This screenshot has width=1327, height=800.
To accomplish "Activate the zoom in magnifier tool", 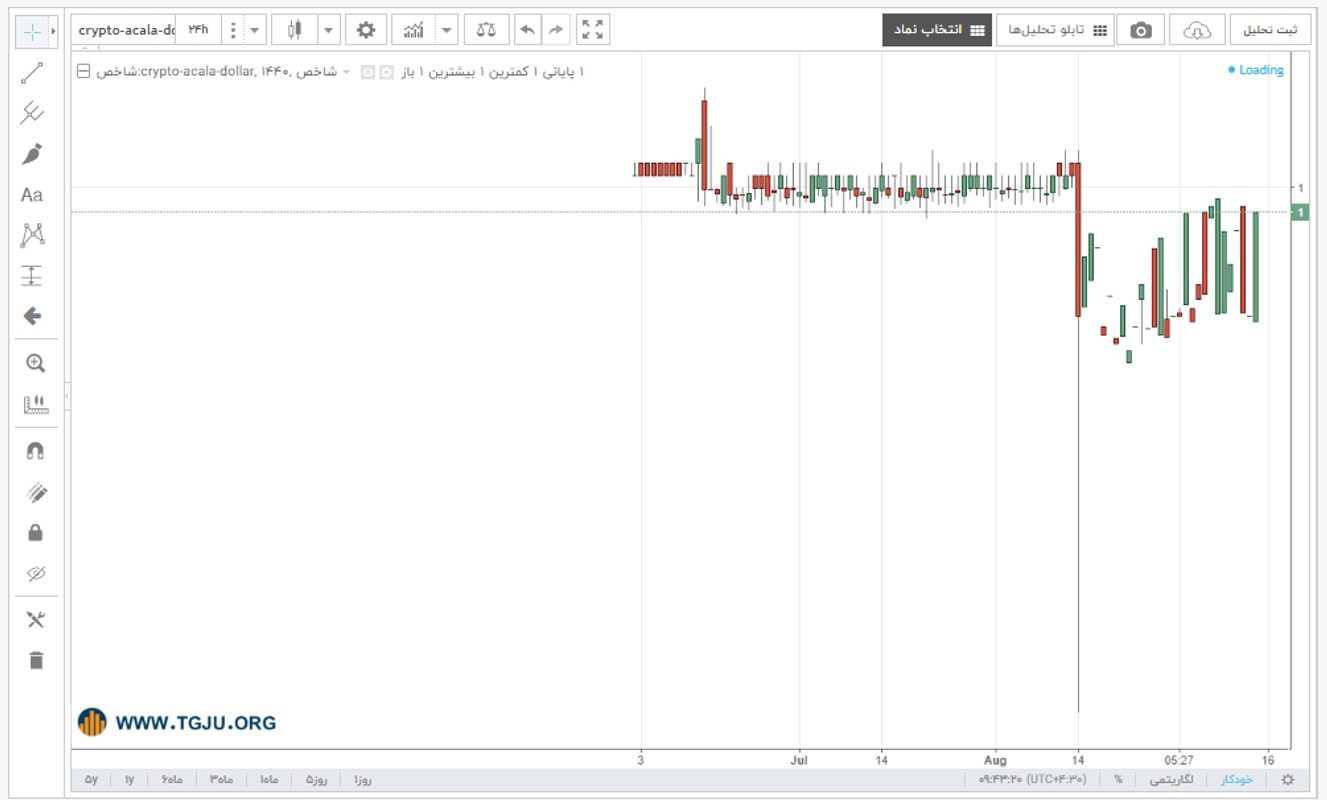I will [36, 363].
